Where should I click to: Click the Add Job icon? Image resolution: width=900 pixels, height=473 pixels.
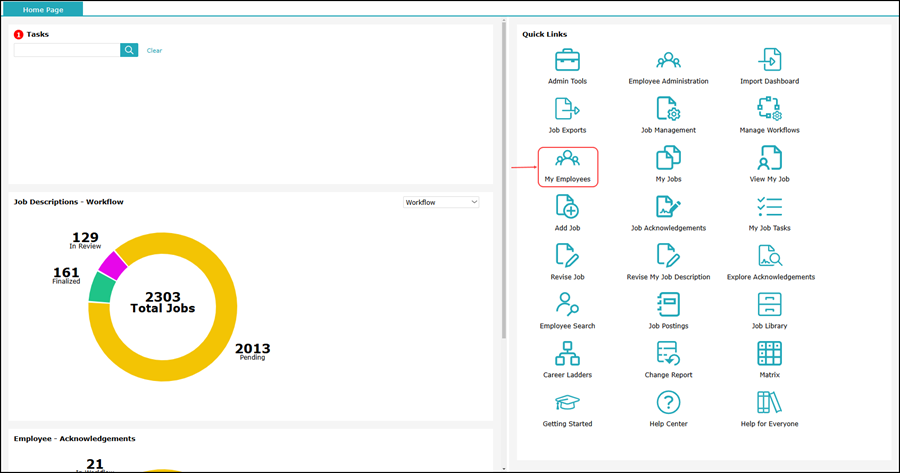click(x=567, y=207)
